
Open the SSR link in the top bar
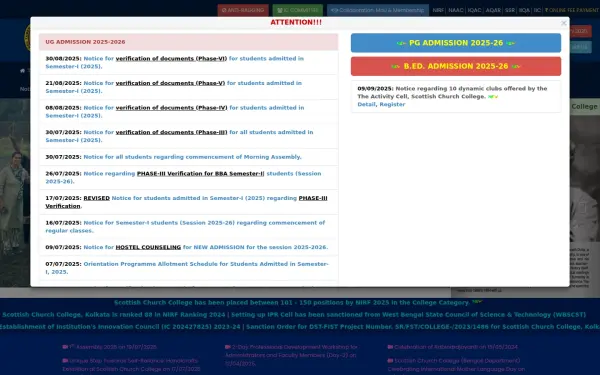point(510,10)
